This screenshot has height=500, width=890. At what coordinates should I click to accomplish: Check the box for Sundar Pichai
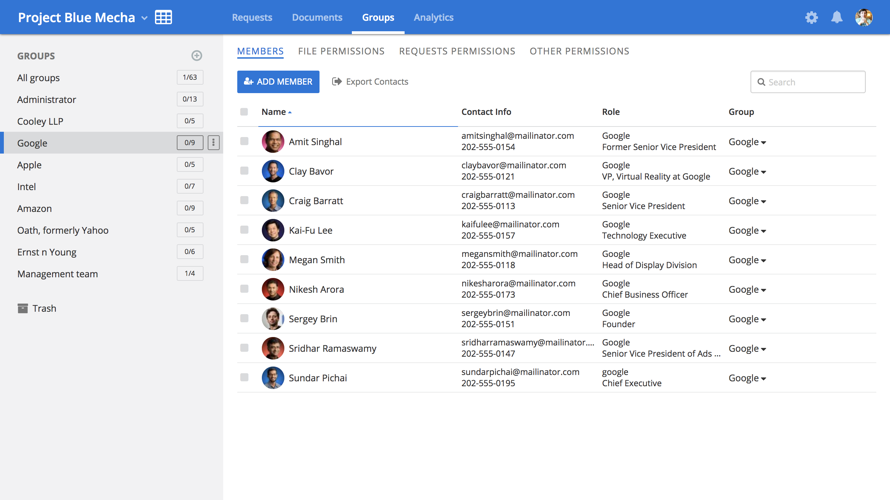[x=244, y=377]
